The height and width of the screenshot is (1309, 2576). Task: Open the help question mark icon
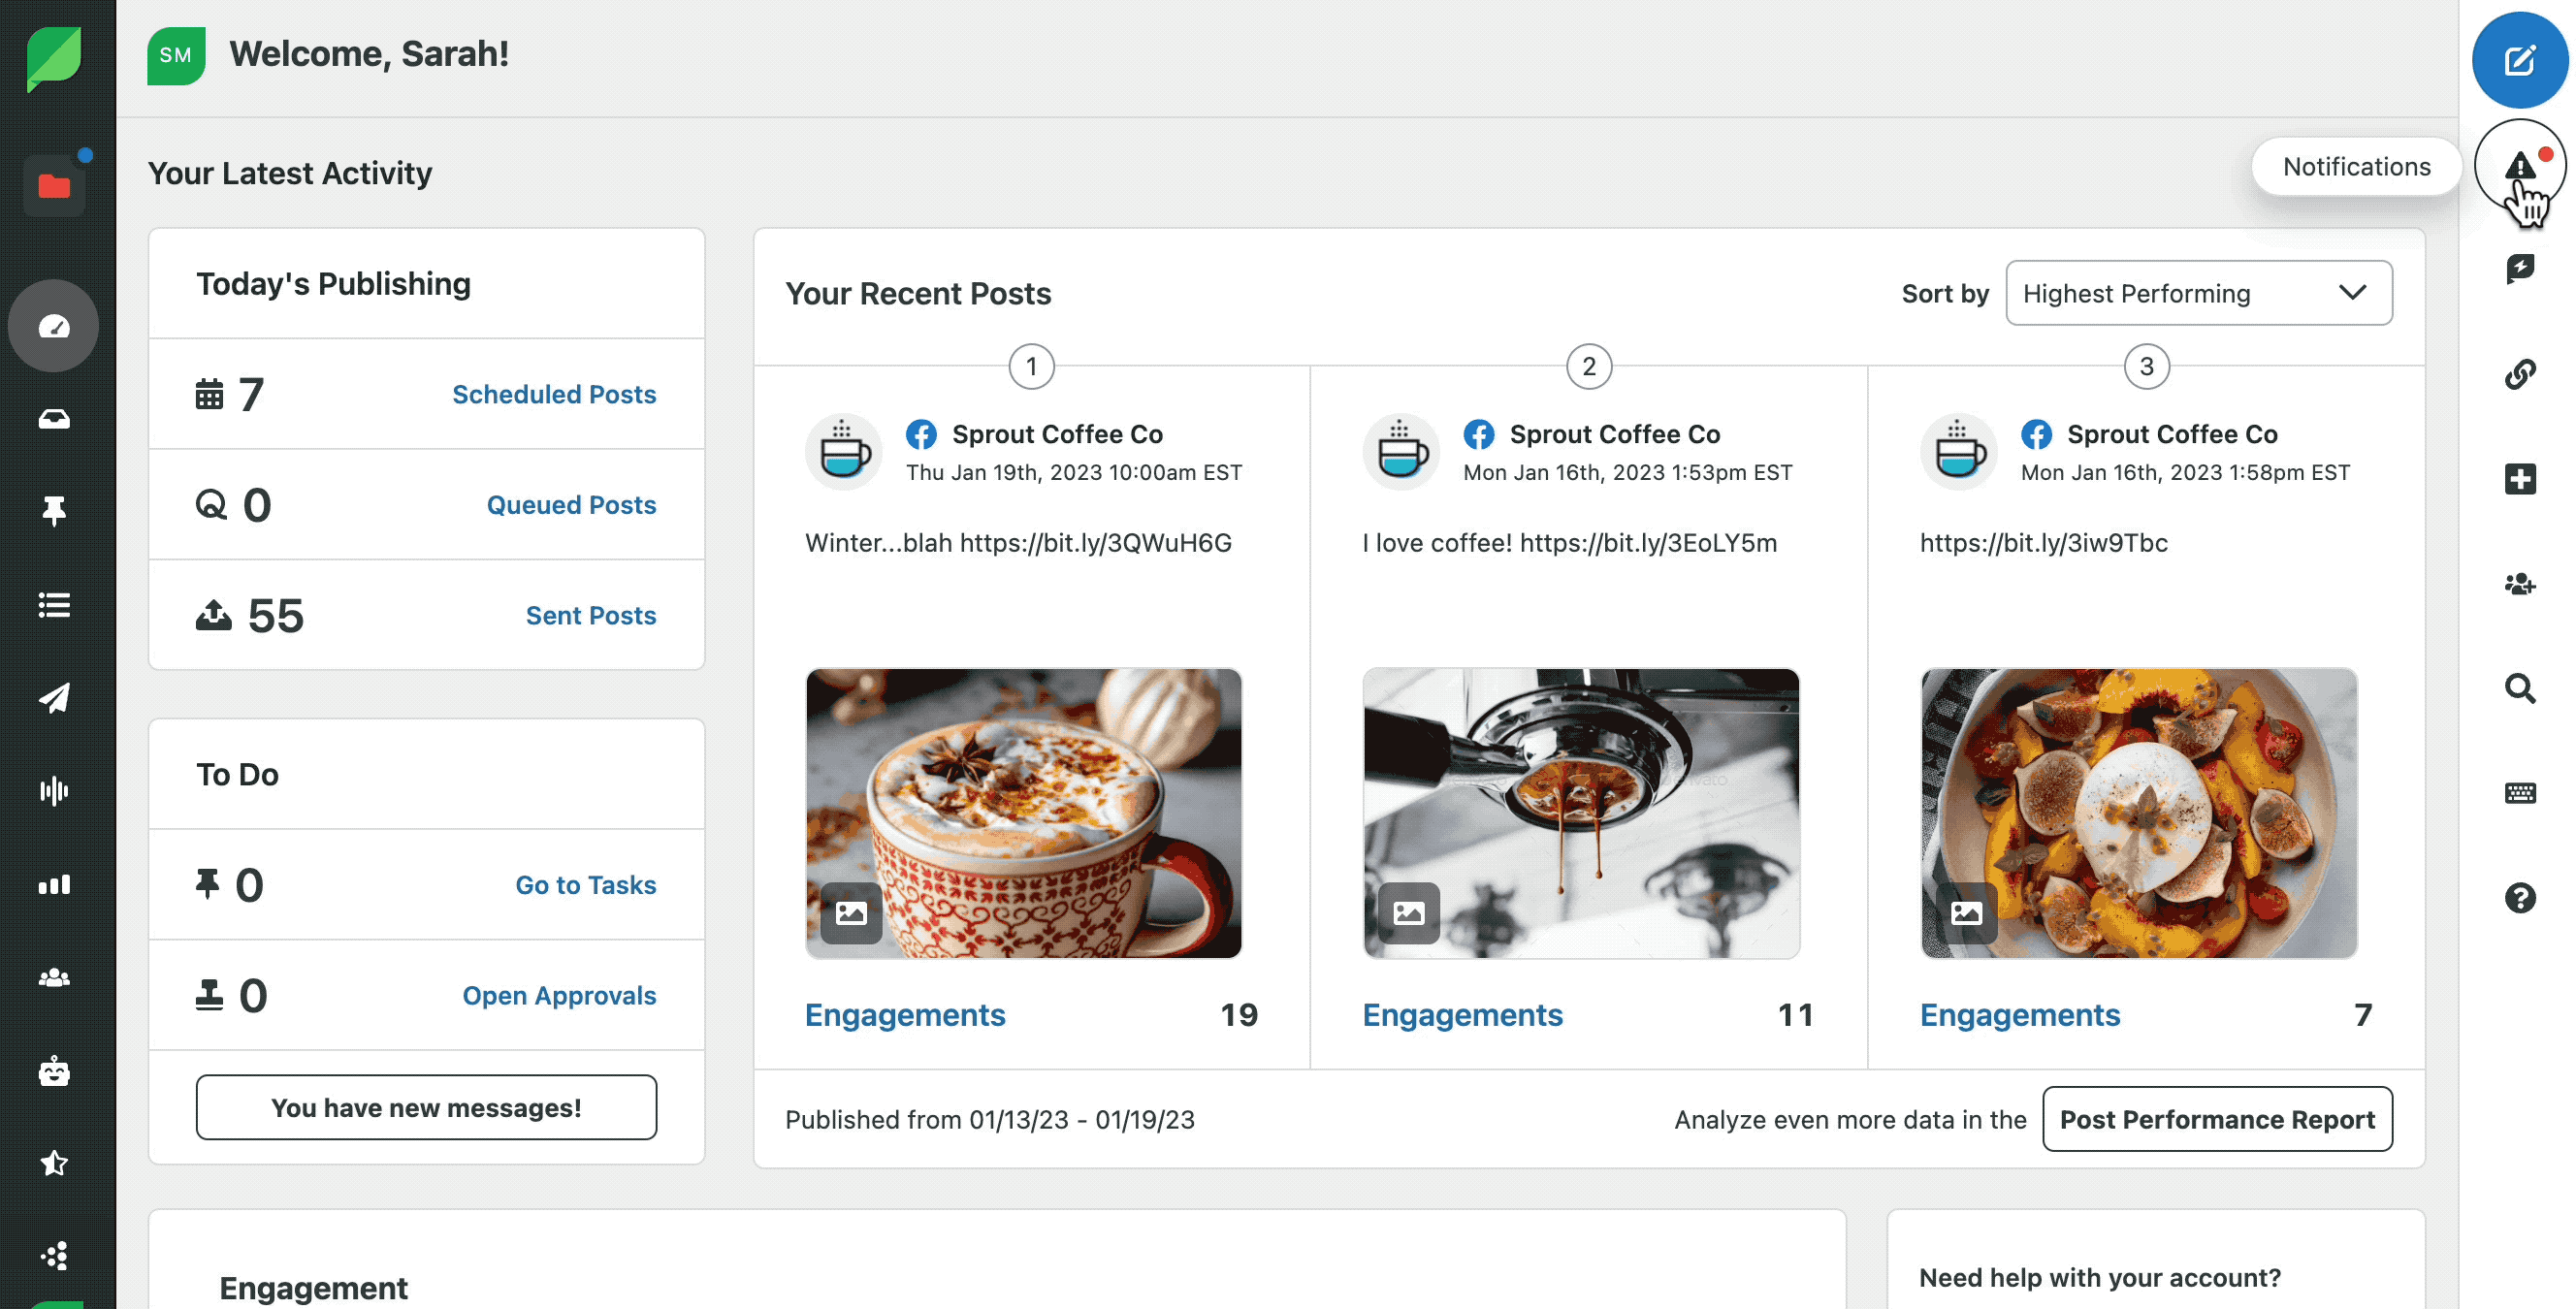click(x=2519, y=897)
